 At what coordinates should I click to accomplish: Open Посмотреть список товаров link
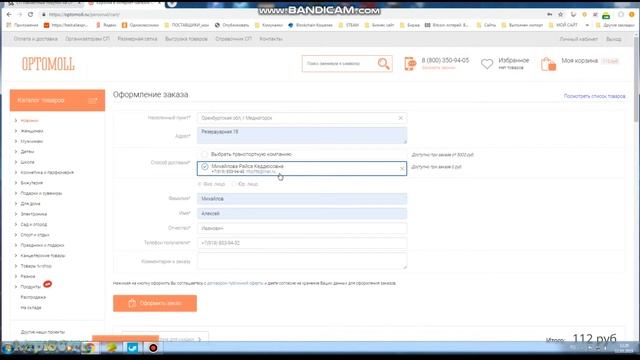click(594, 96)
